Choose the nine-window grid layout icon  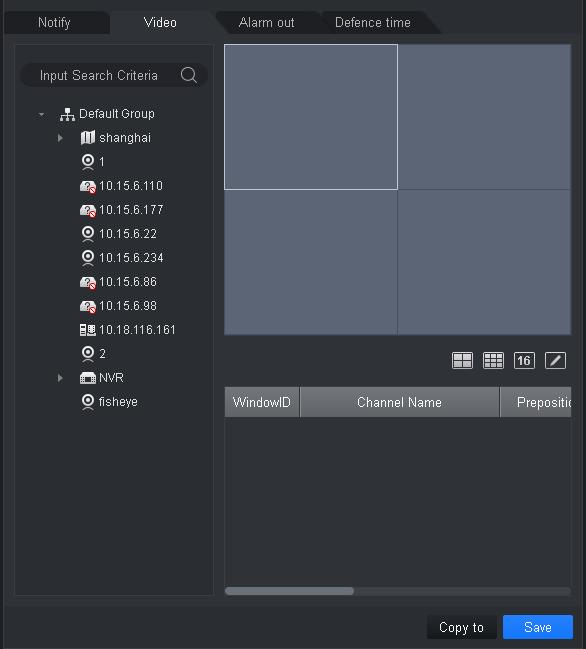click(x=493, y=360)
